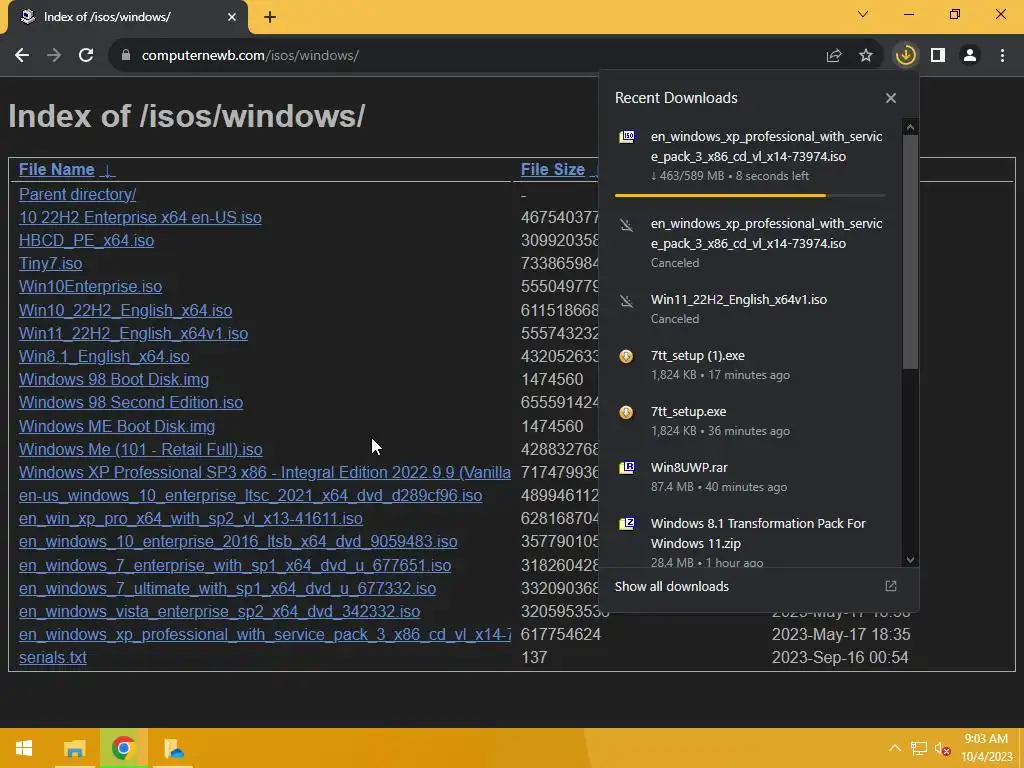1024x768 pixels.
Task: Close the Index of /isos/windows/ tab
Action: coord(232,17)
